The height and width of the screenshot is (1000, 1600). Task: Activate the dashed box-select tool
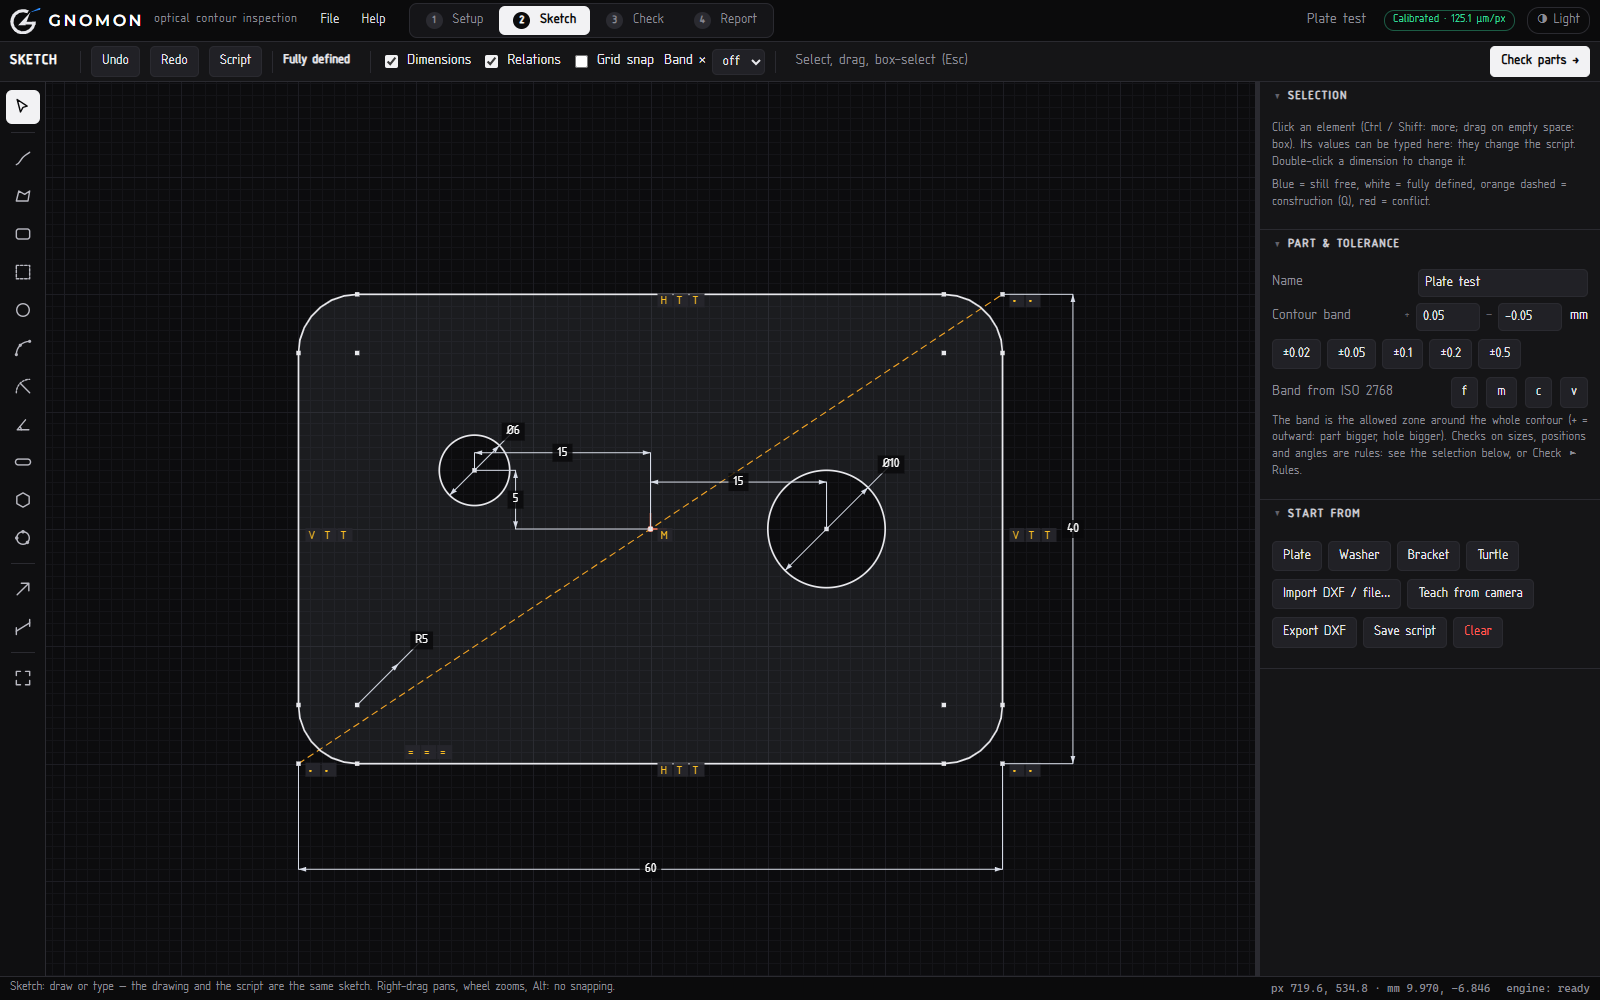[x=23, y=272]
